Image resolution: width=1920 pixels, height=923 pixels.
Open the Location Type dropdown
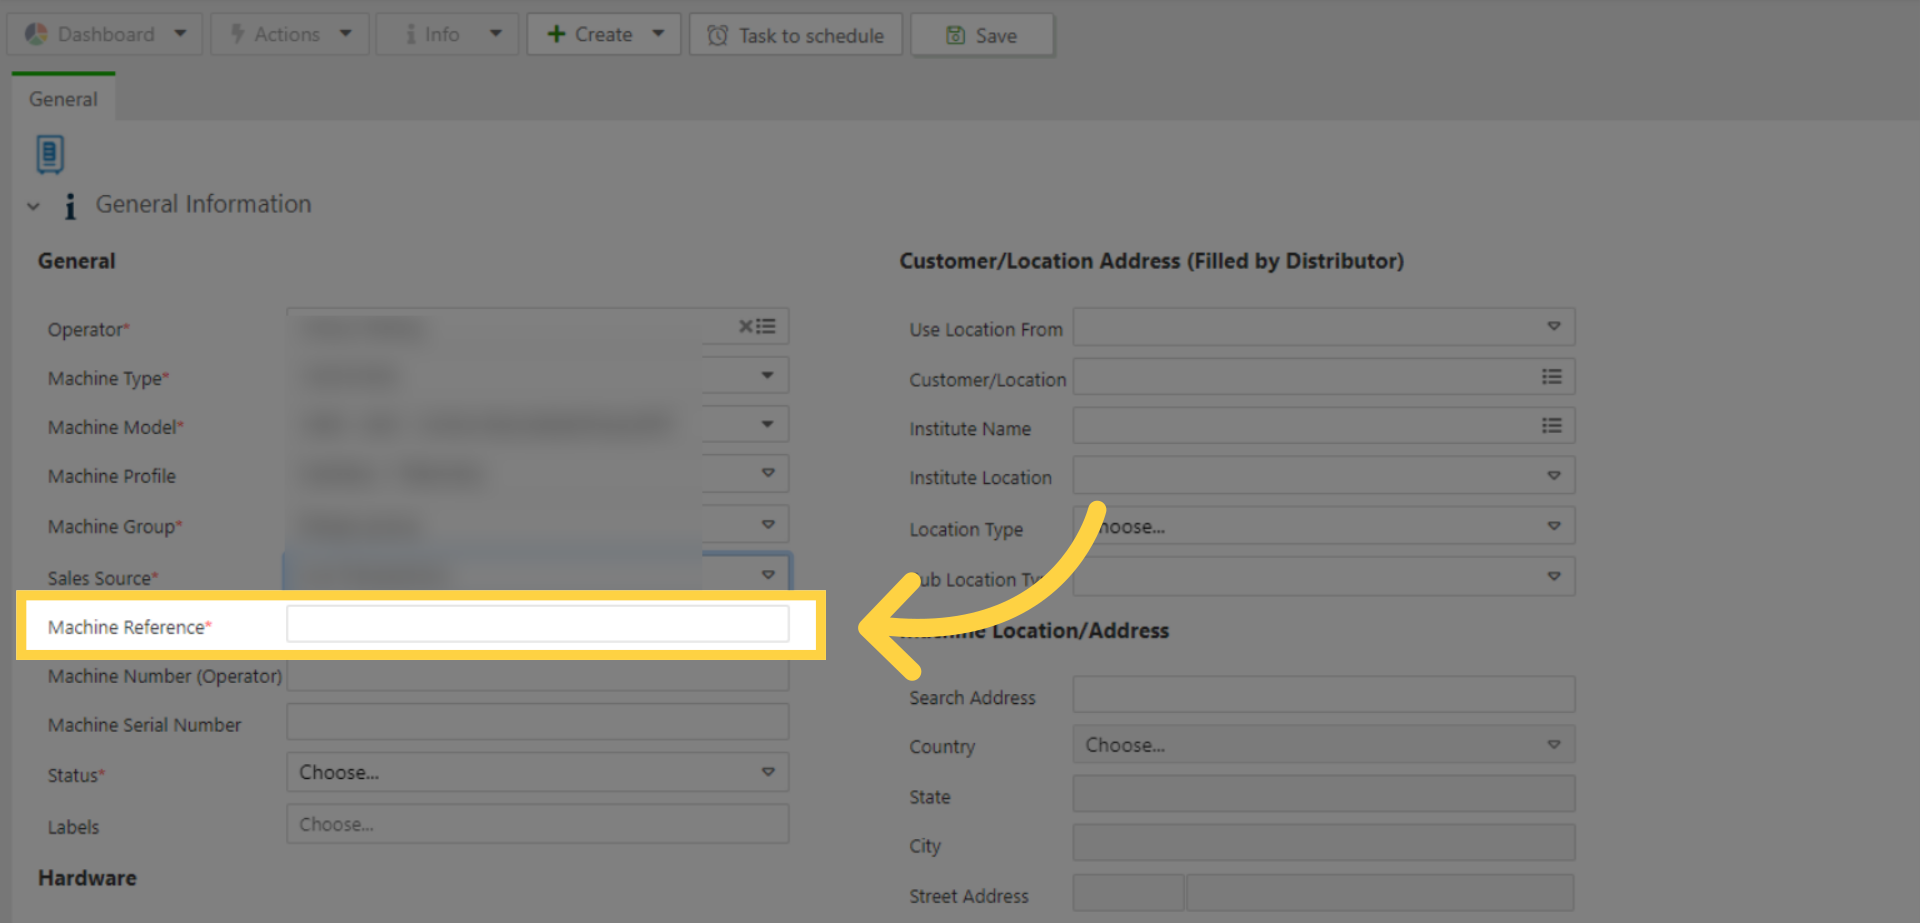point(1324,525)
